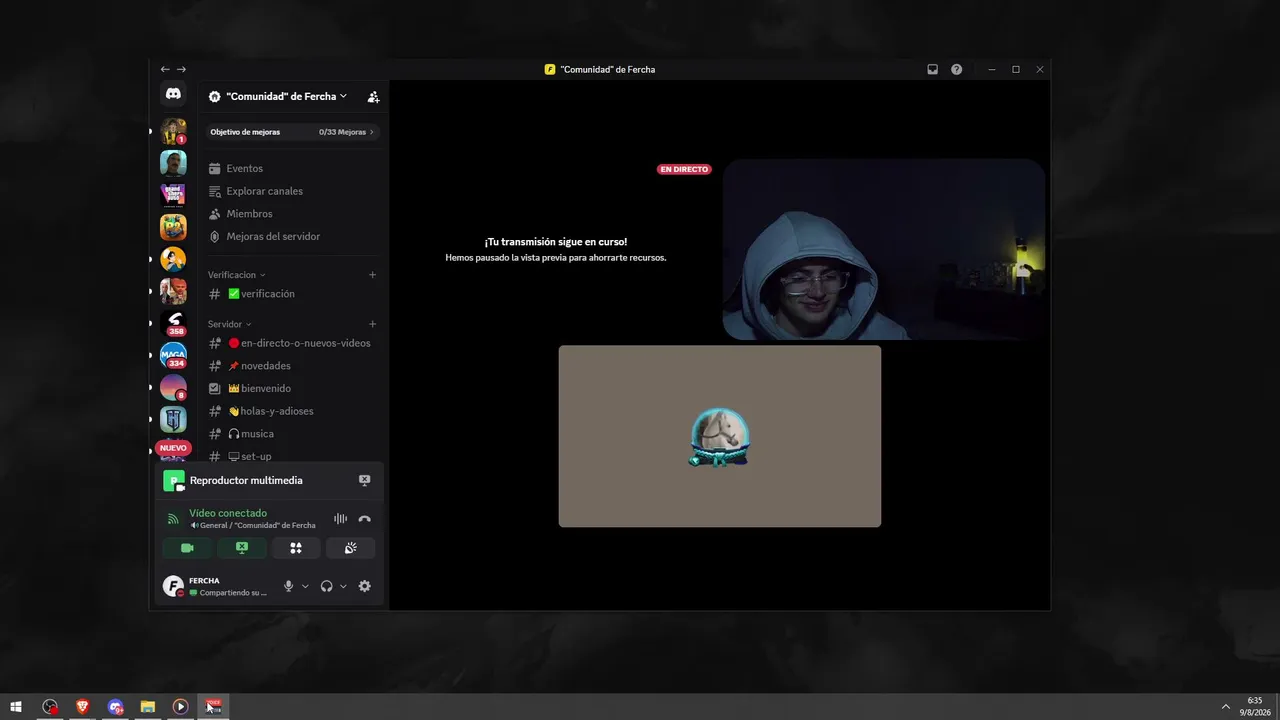The width and height of the screenshot is (1280, 720).
Task: Open voice connection signal details icon
Action: pyautogui.click(x=173, y=519)
